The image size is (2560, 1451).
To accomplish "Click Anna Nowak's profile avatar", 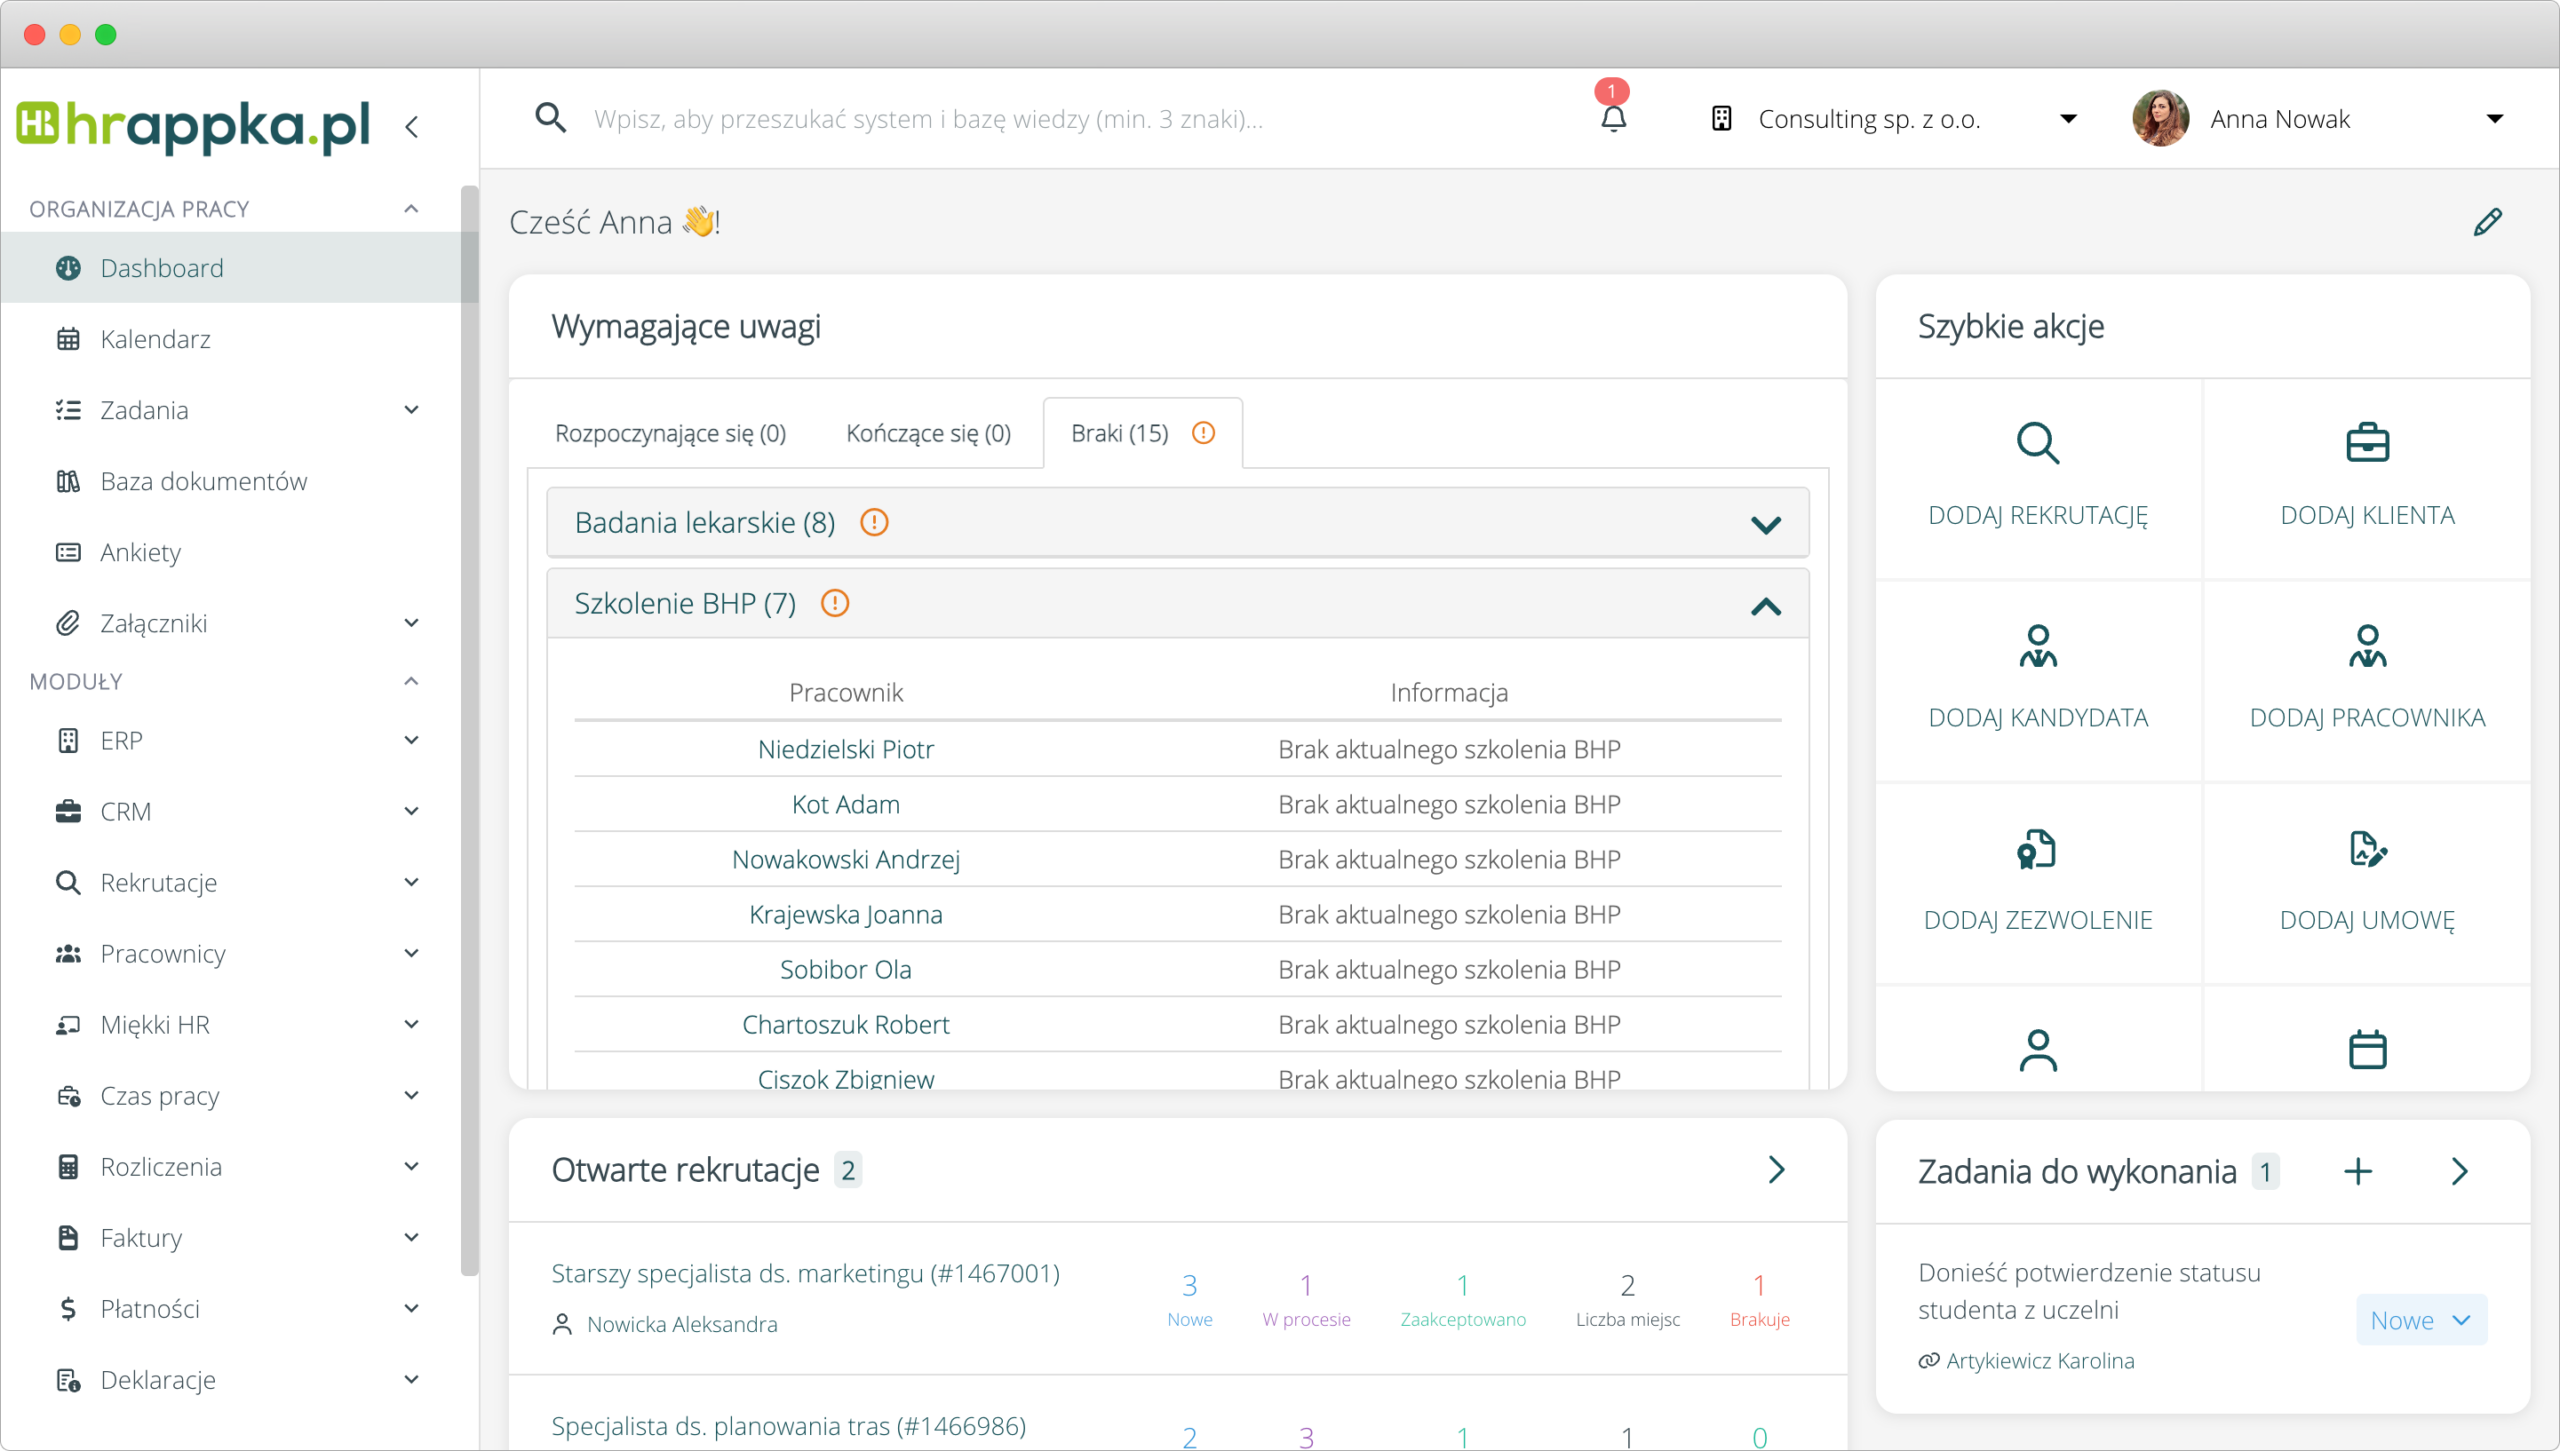I will tap(2160, 119).
